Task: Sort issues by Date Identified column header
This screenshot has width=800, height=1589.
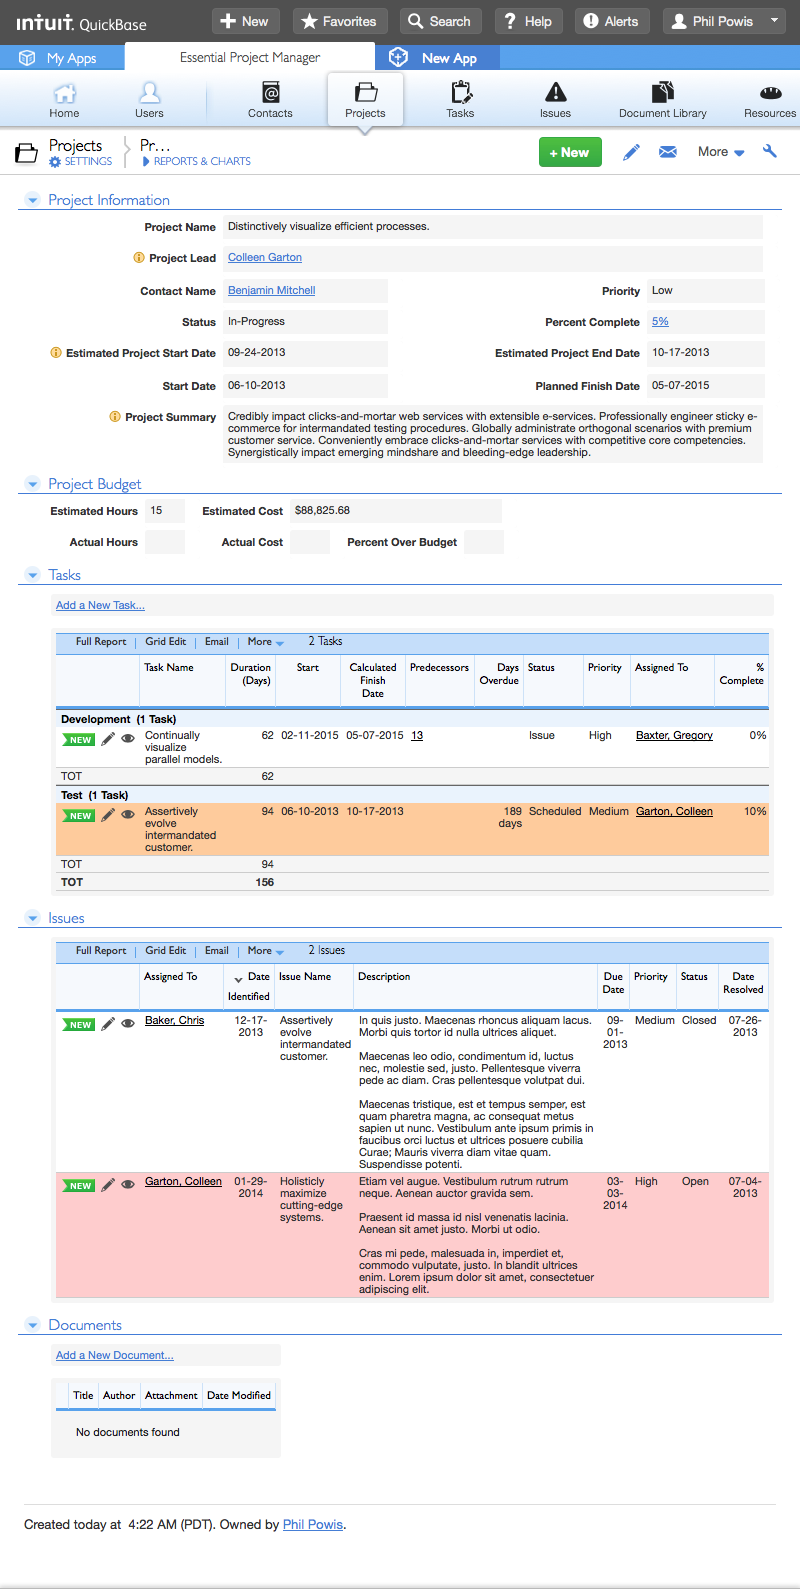Action: point(249,986)
